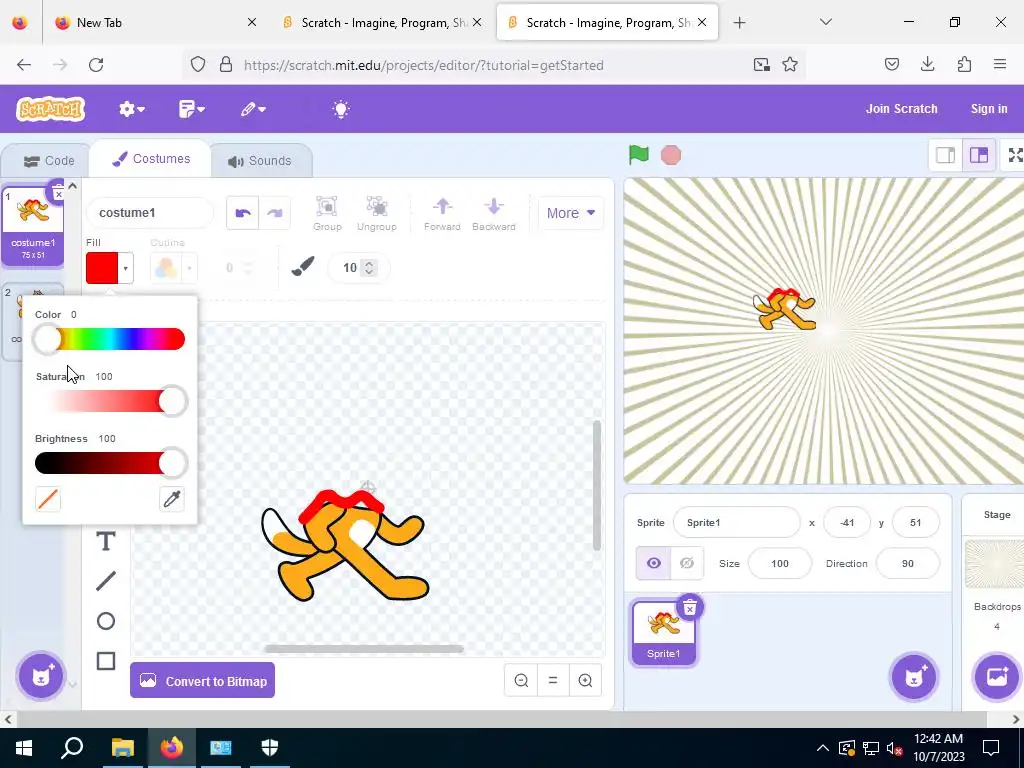Enter full screen stage mode

click(1014, 155)
